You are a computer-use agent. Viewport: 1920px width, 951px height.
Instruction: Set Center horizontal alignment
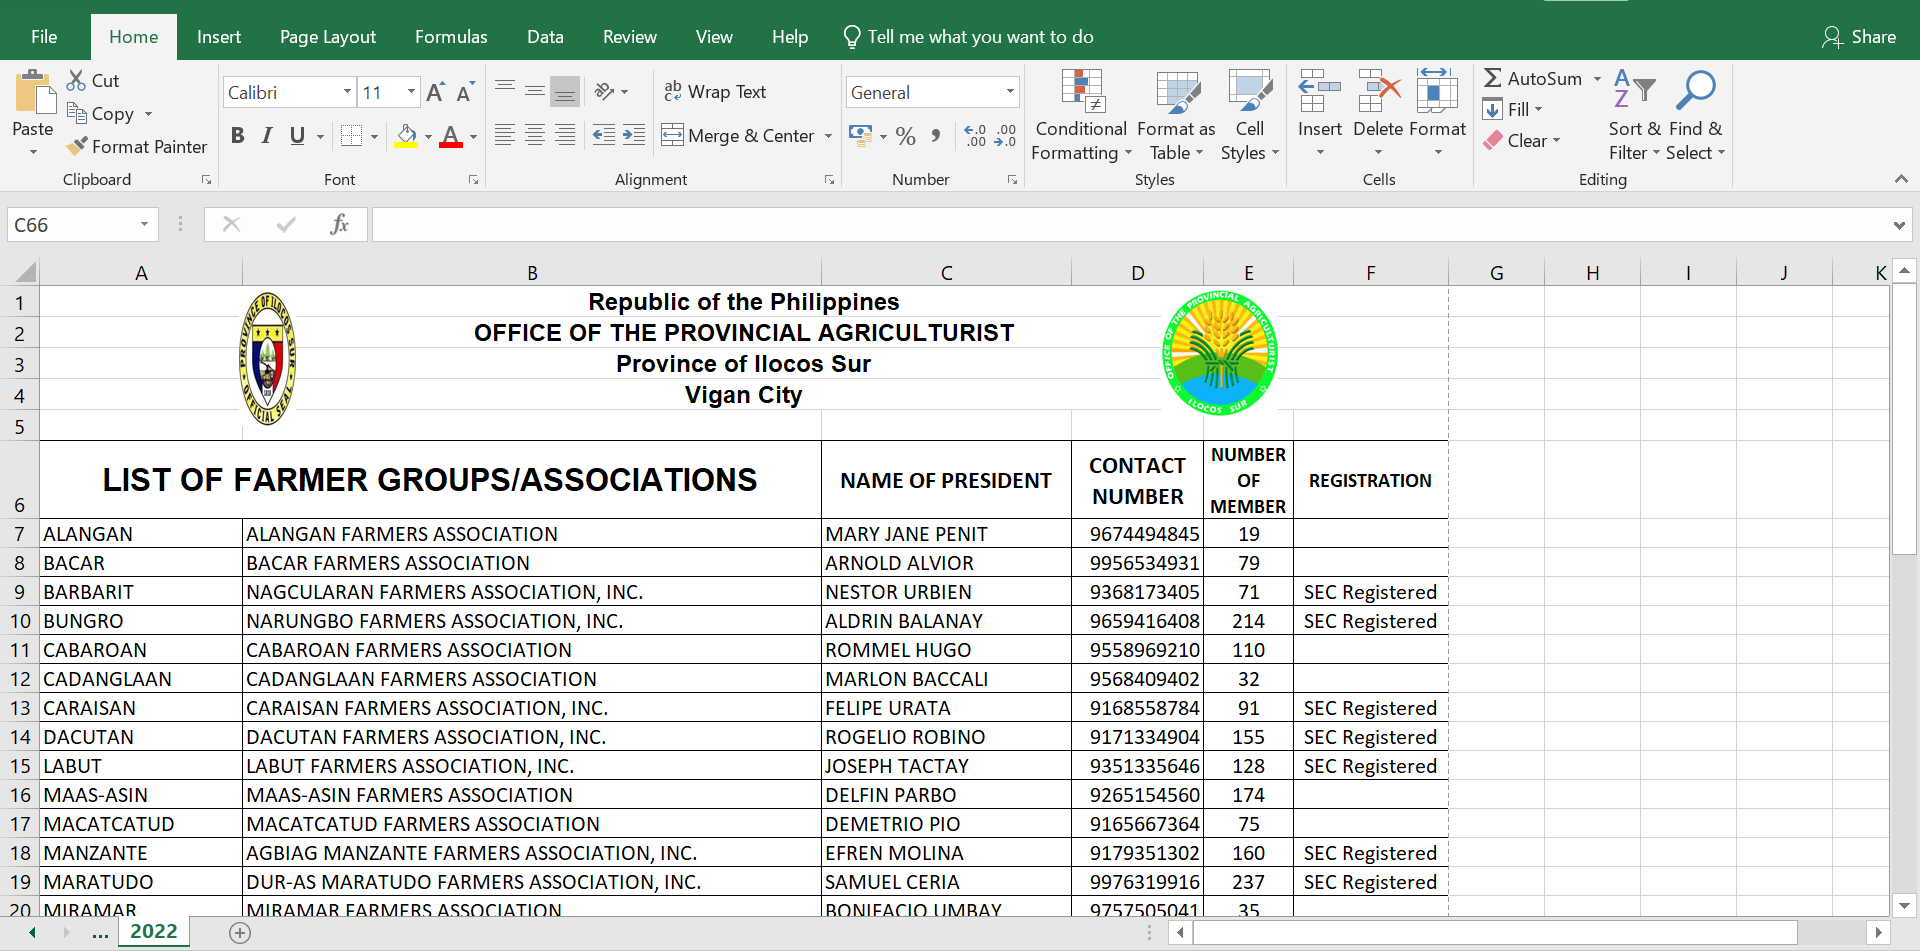[535, 135]
